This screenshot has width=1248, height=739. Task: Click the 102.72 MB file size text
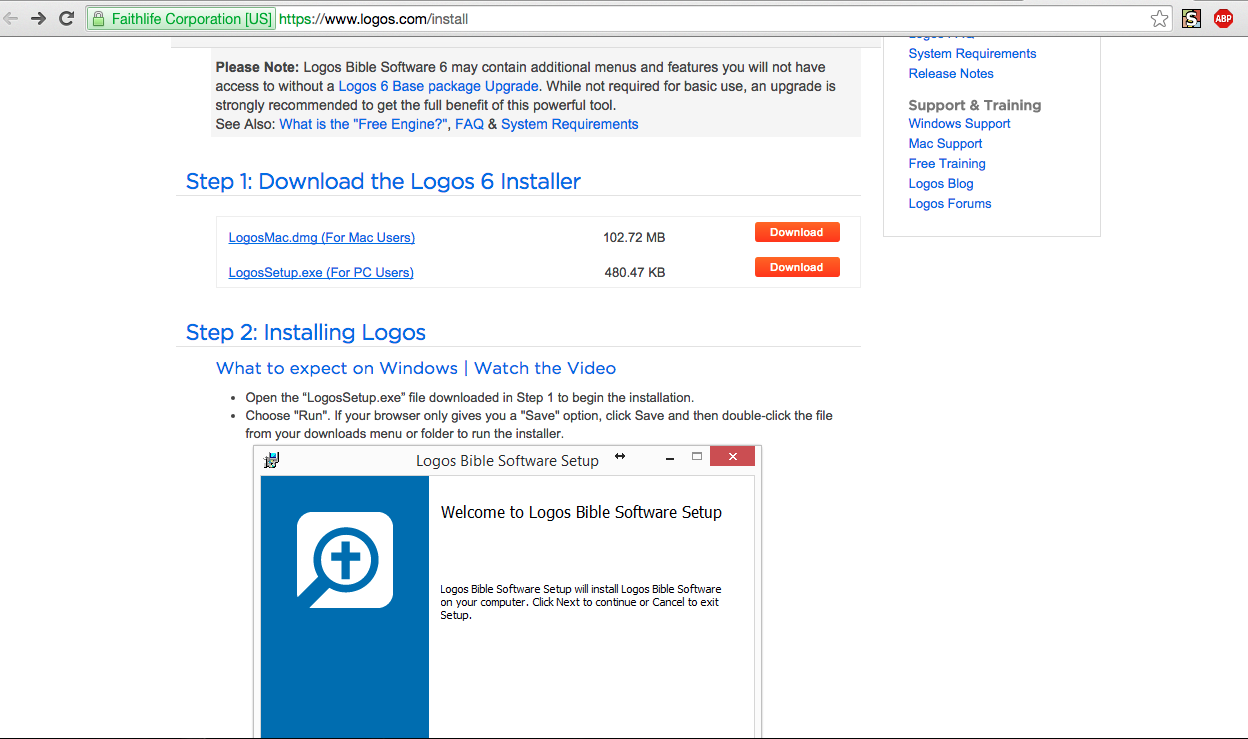pyautogui.click(x=634, y=237)
